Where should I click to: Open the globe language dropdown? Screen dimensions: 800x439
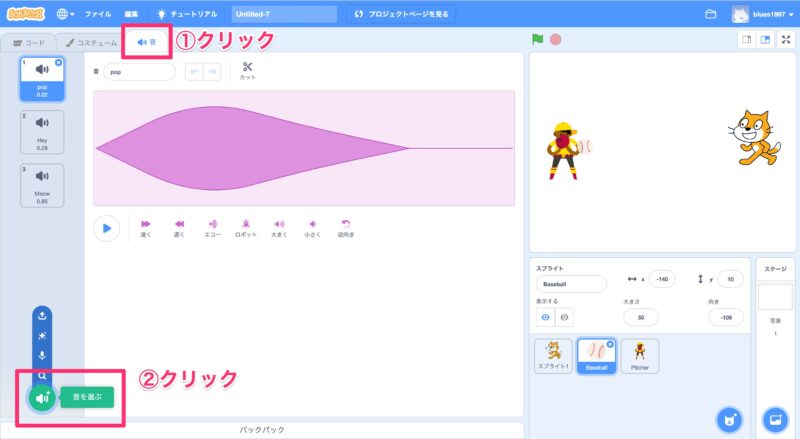pos(66,15)
